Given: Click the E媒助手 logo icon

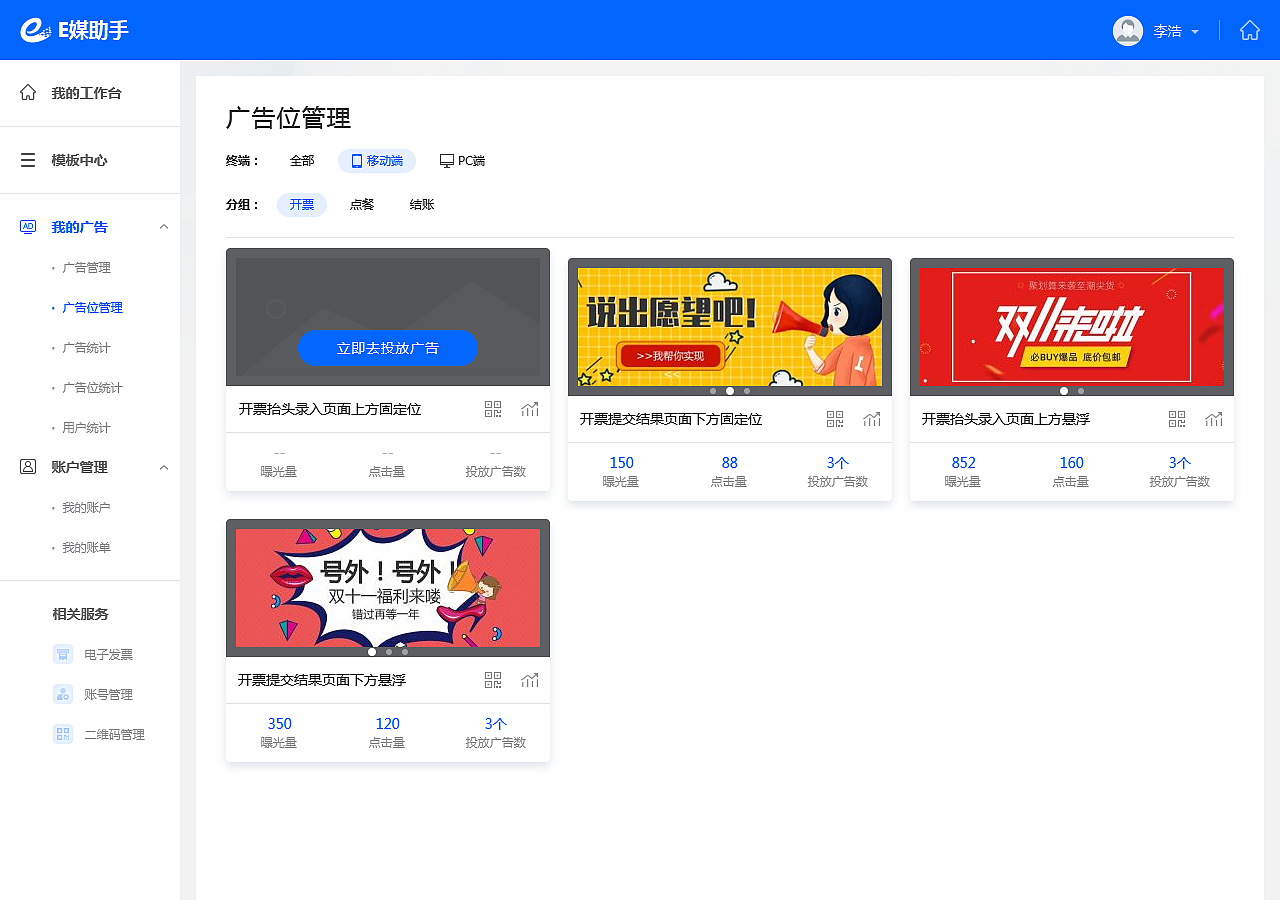Looking at the screenshot, I should click(x=36, y=30).
